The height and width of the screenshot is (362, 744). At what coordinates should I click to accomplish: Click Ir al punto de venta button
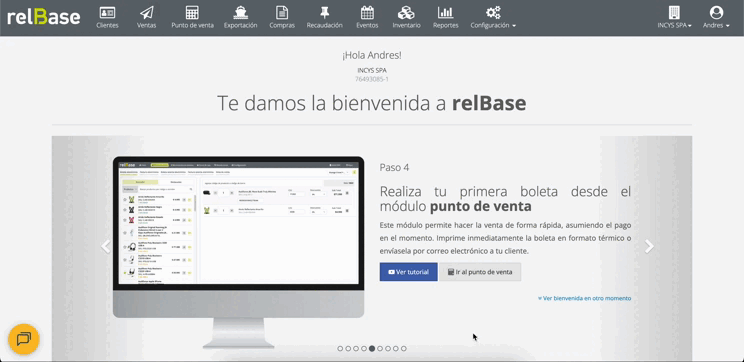click(x=480, y=272)
